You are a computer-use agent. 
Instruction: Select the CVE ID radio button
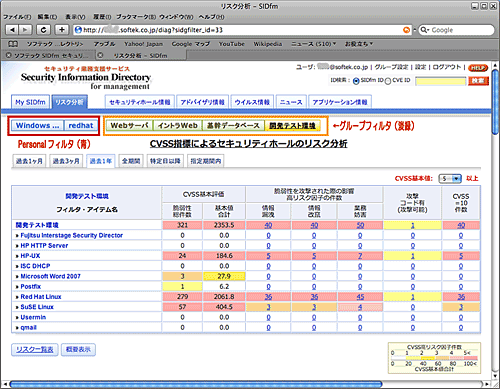coord(388,81)
